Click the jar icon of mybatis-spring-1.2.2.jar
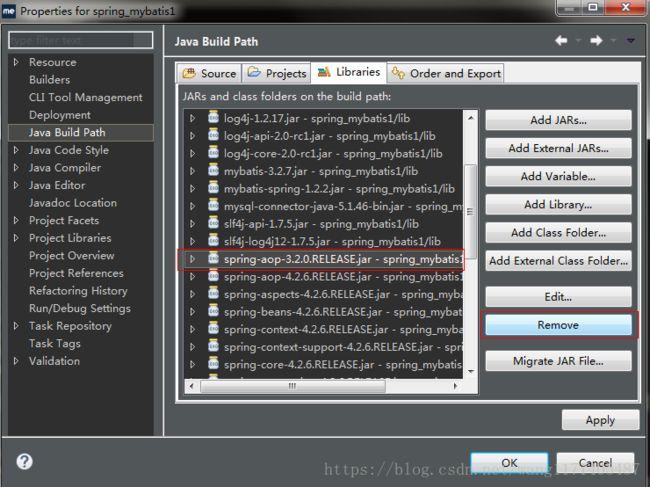 click(x=213, y=188)
